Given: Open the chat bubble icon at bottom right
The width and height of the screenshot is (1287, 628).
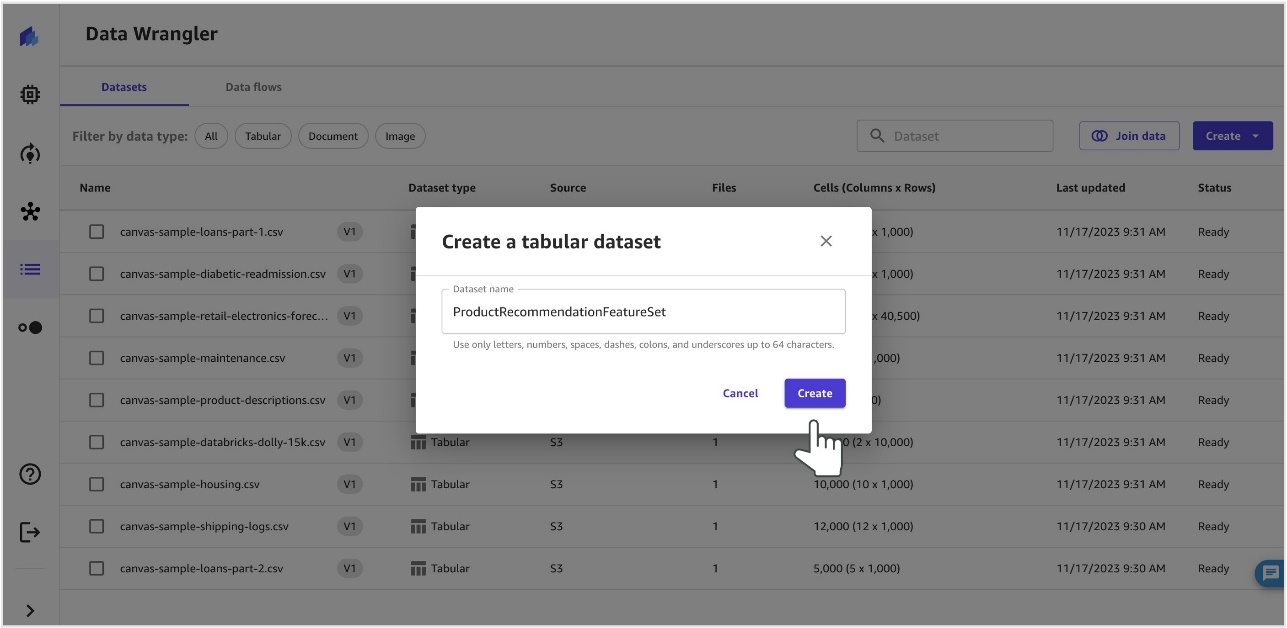Looking at the screenshot, I should (x=1271, y=573).
